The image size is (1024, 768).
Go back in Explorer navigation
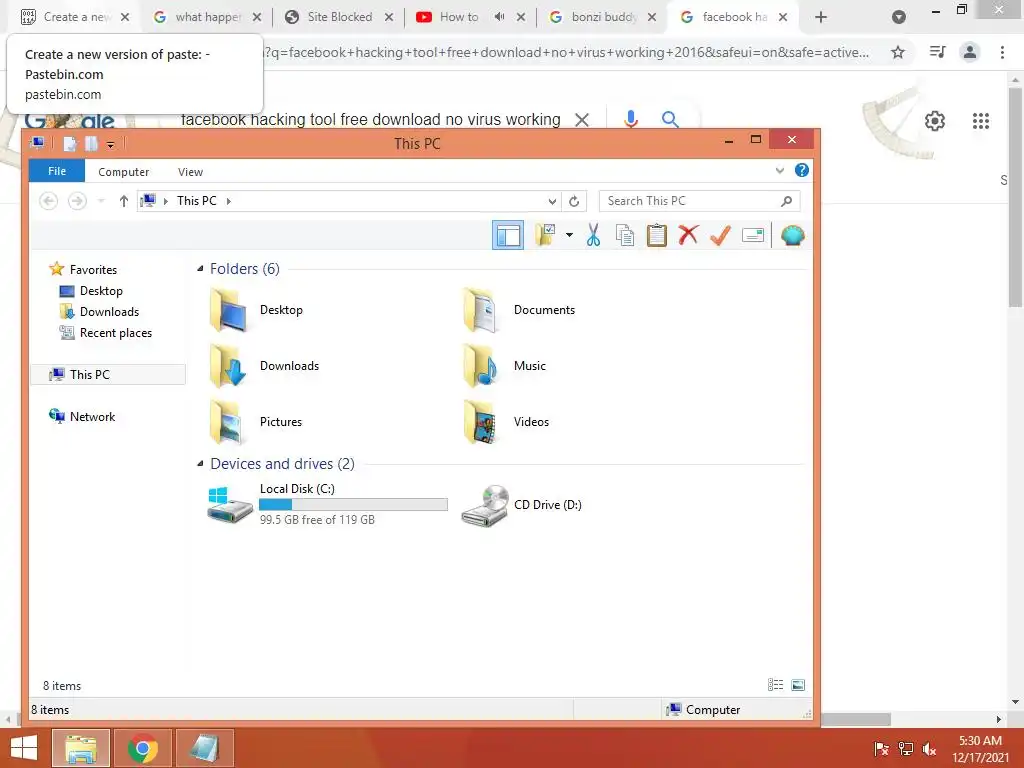pos(48,200)
